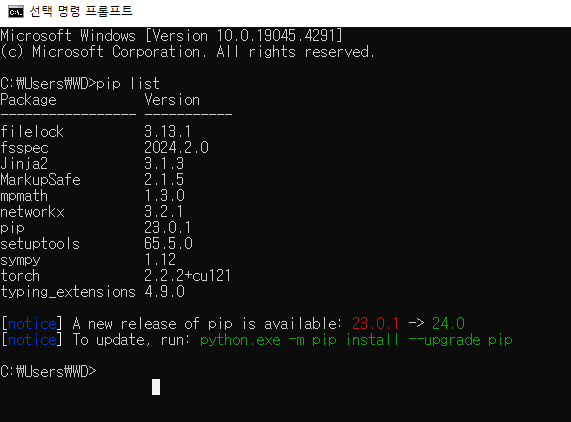Click the last C:\Users\WD> prompt line
Viewport: 571px width, 422px height.
click(x=48, y=372)
